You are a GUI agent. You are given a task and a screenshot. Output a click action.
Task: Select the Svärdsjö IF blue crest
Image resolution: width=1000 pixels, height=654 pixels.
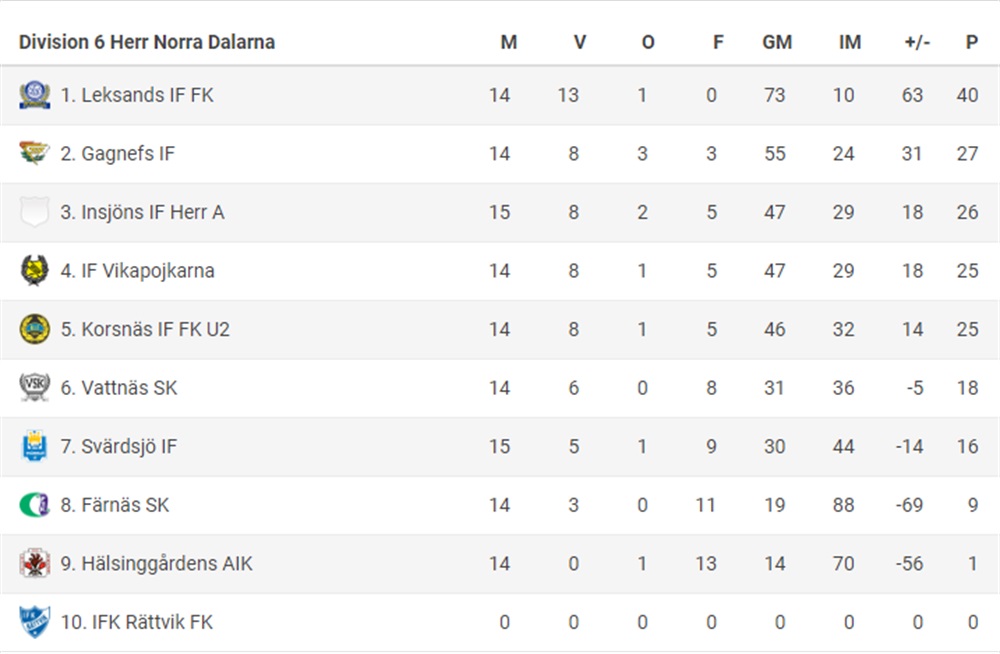tap(34, 446)
